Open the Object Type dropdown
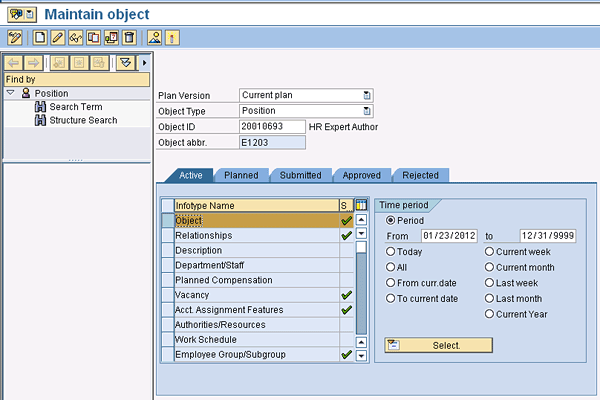600x400 pixels. (367, 111)
